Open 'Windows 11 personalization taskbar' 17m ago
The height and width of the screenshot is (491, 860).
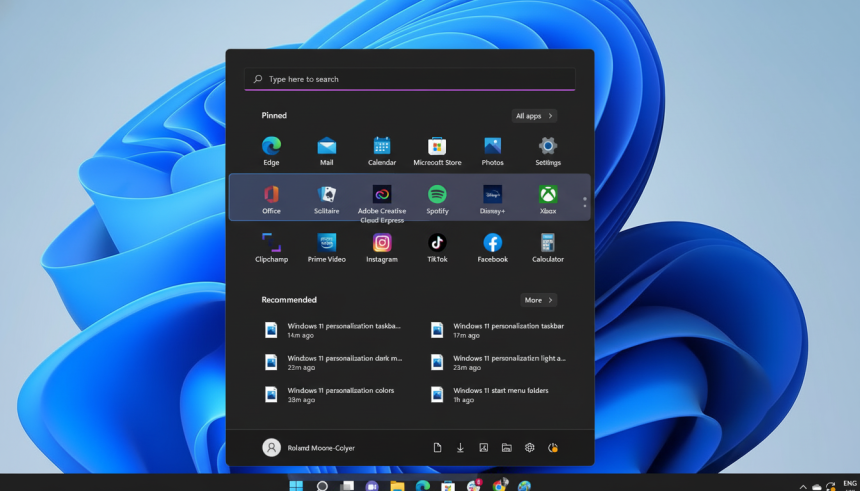(x=498, y=330)
